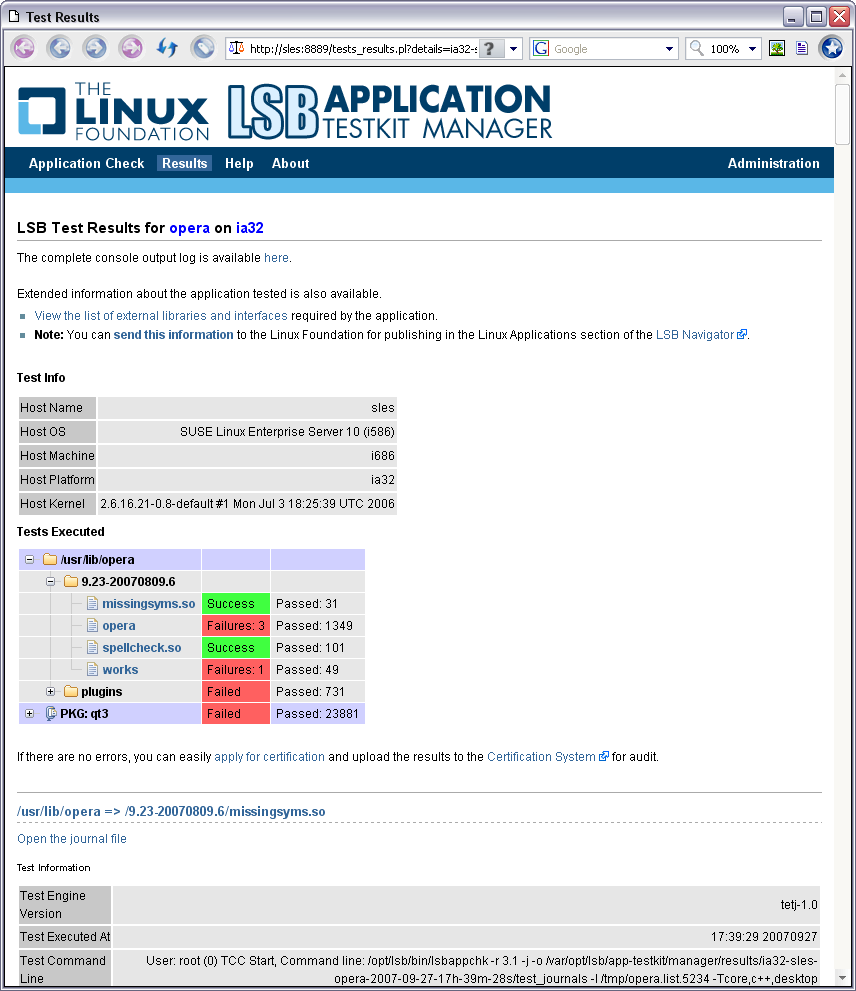Go to Administration page
Image resolution: width=856 pixels, height=991 pixels.
(x=773, y=163)
